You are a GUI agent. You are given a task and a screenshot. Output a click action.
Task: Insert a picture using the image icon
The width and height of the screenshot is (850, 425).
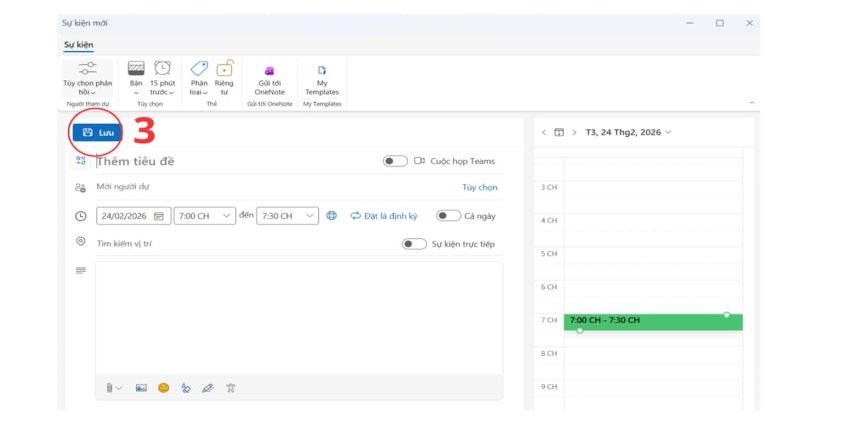[x=141, y=388]
